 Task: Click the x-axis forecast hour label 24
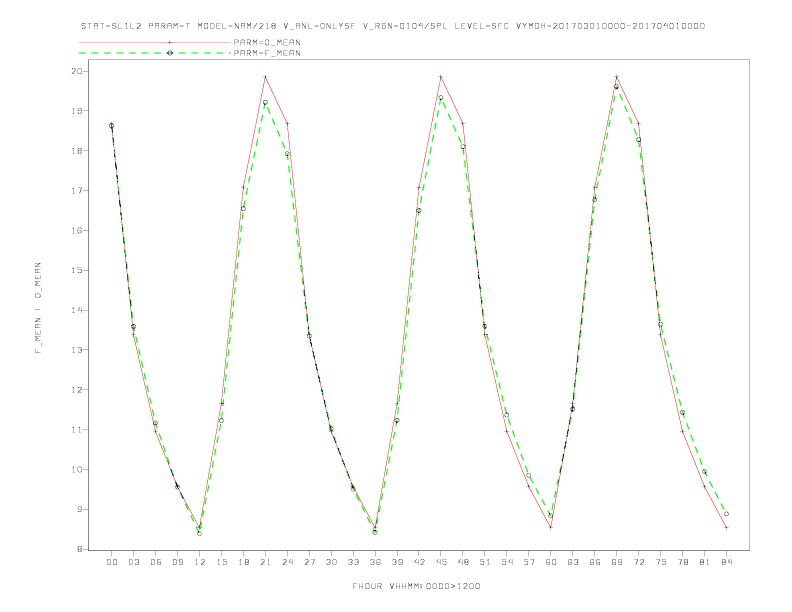pos(287,562)
